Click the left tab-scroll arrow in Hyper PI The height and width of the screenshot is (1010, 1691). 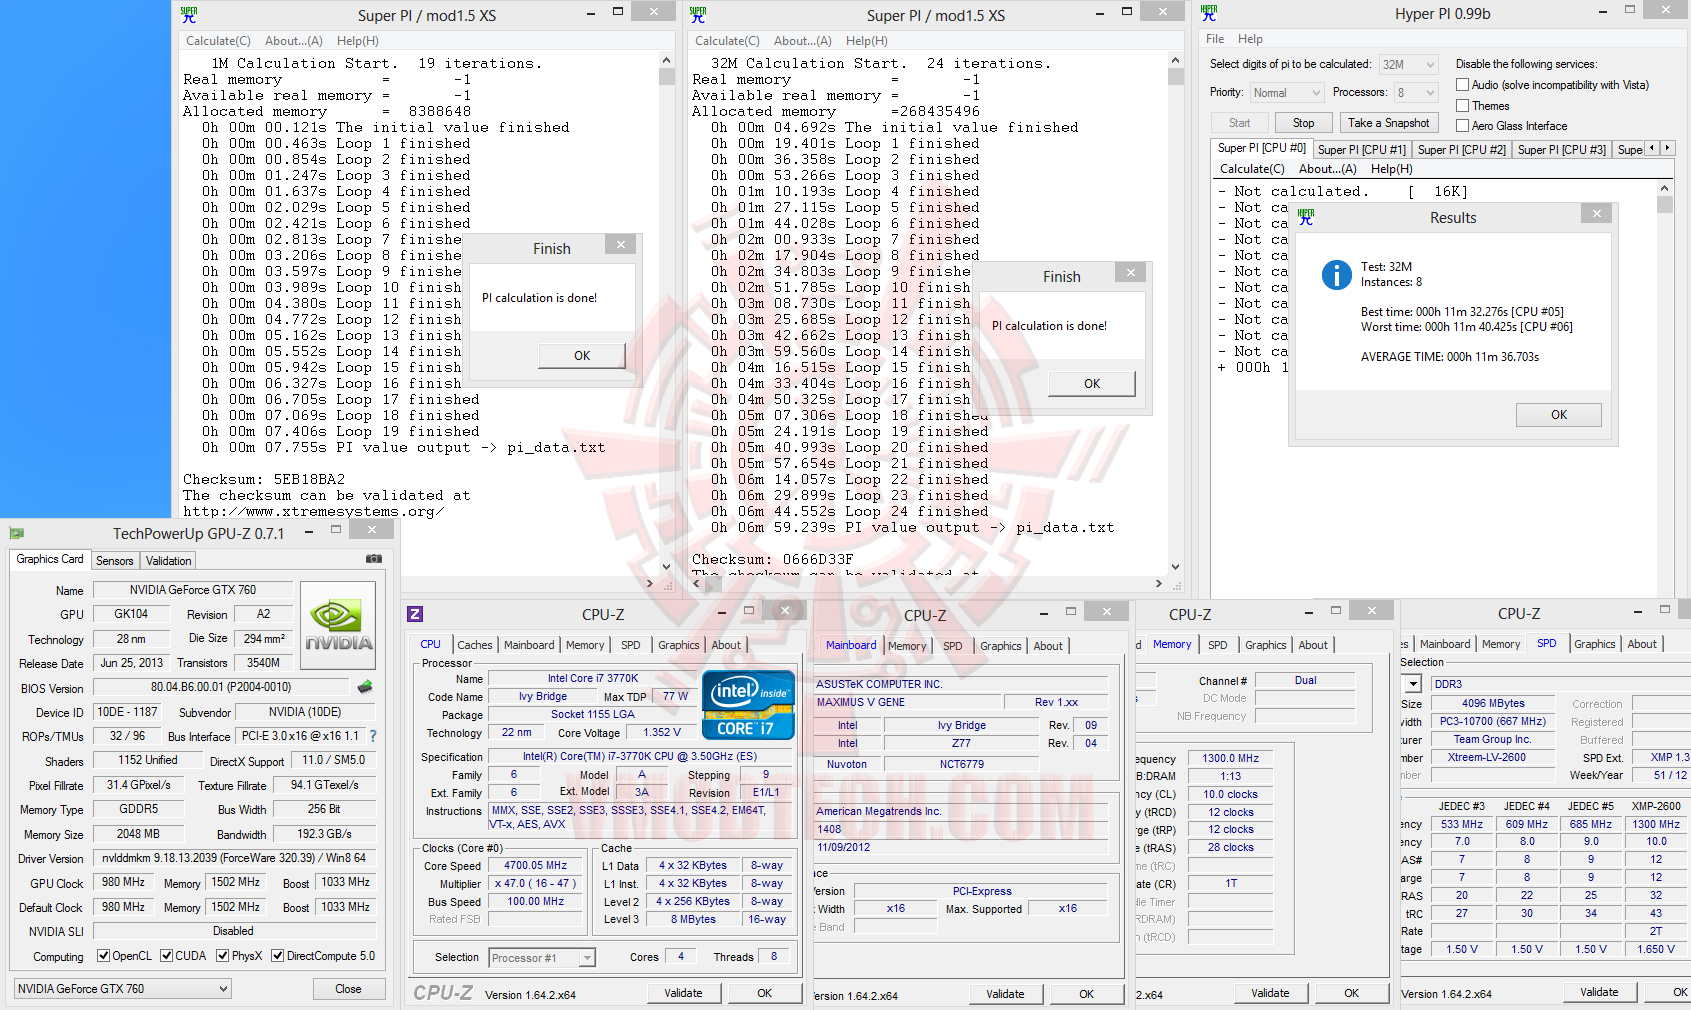pos(1652,148)
